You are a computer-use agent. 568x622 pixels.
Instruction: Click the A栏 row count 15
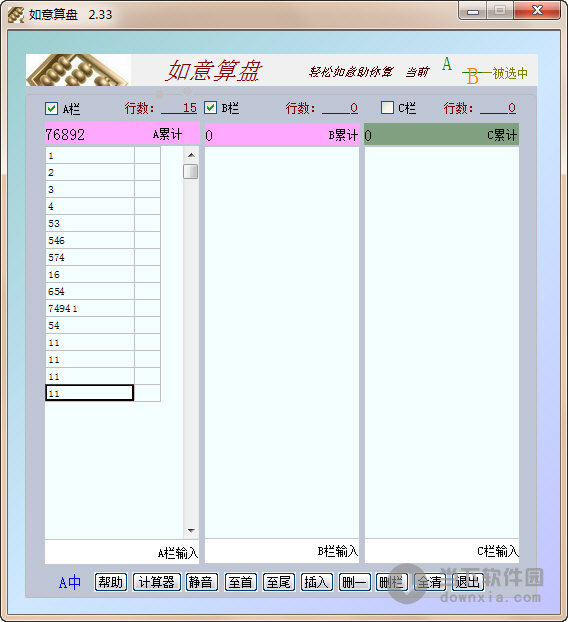(x=179, y=108)
